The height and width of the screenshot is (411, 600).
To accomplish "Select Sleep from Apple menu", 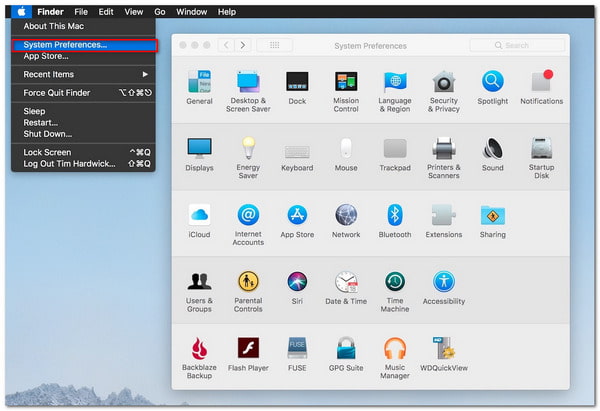I will tap(83, 111).
